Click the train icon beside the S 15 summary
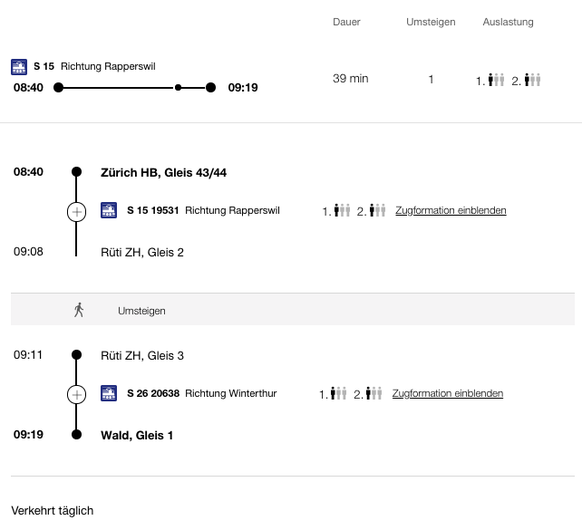This screenshot has height=530, width=582. (x=19, y=67)
